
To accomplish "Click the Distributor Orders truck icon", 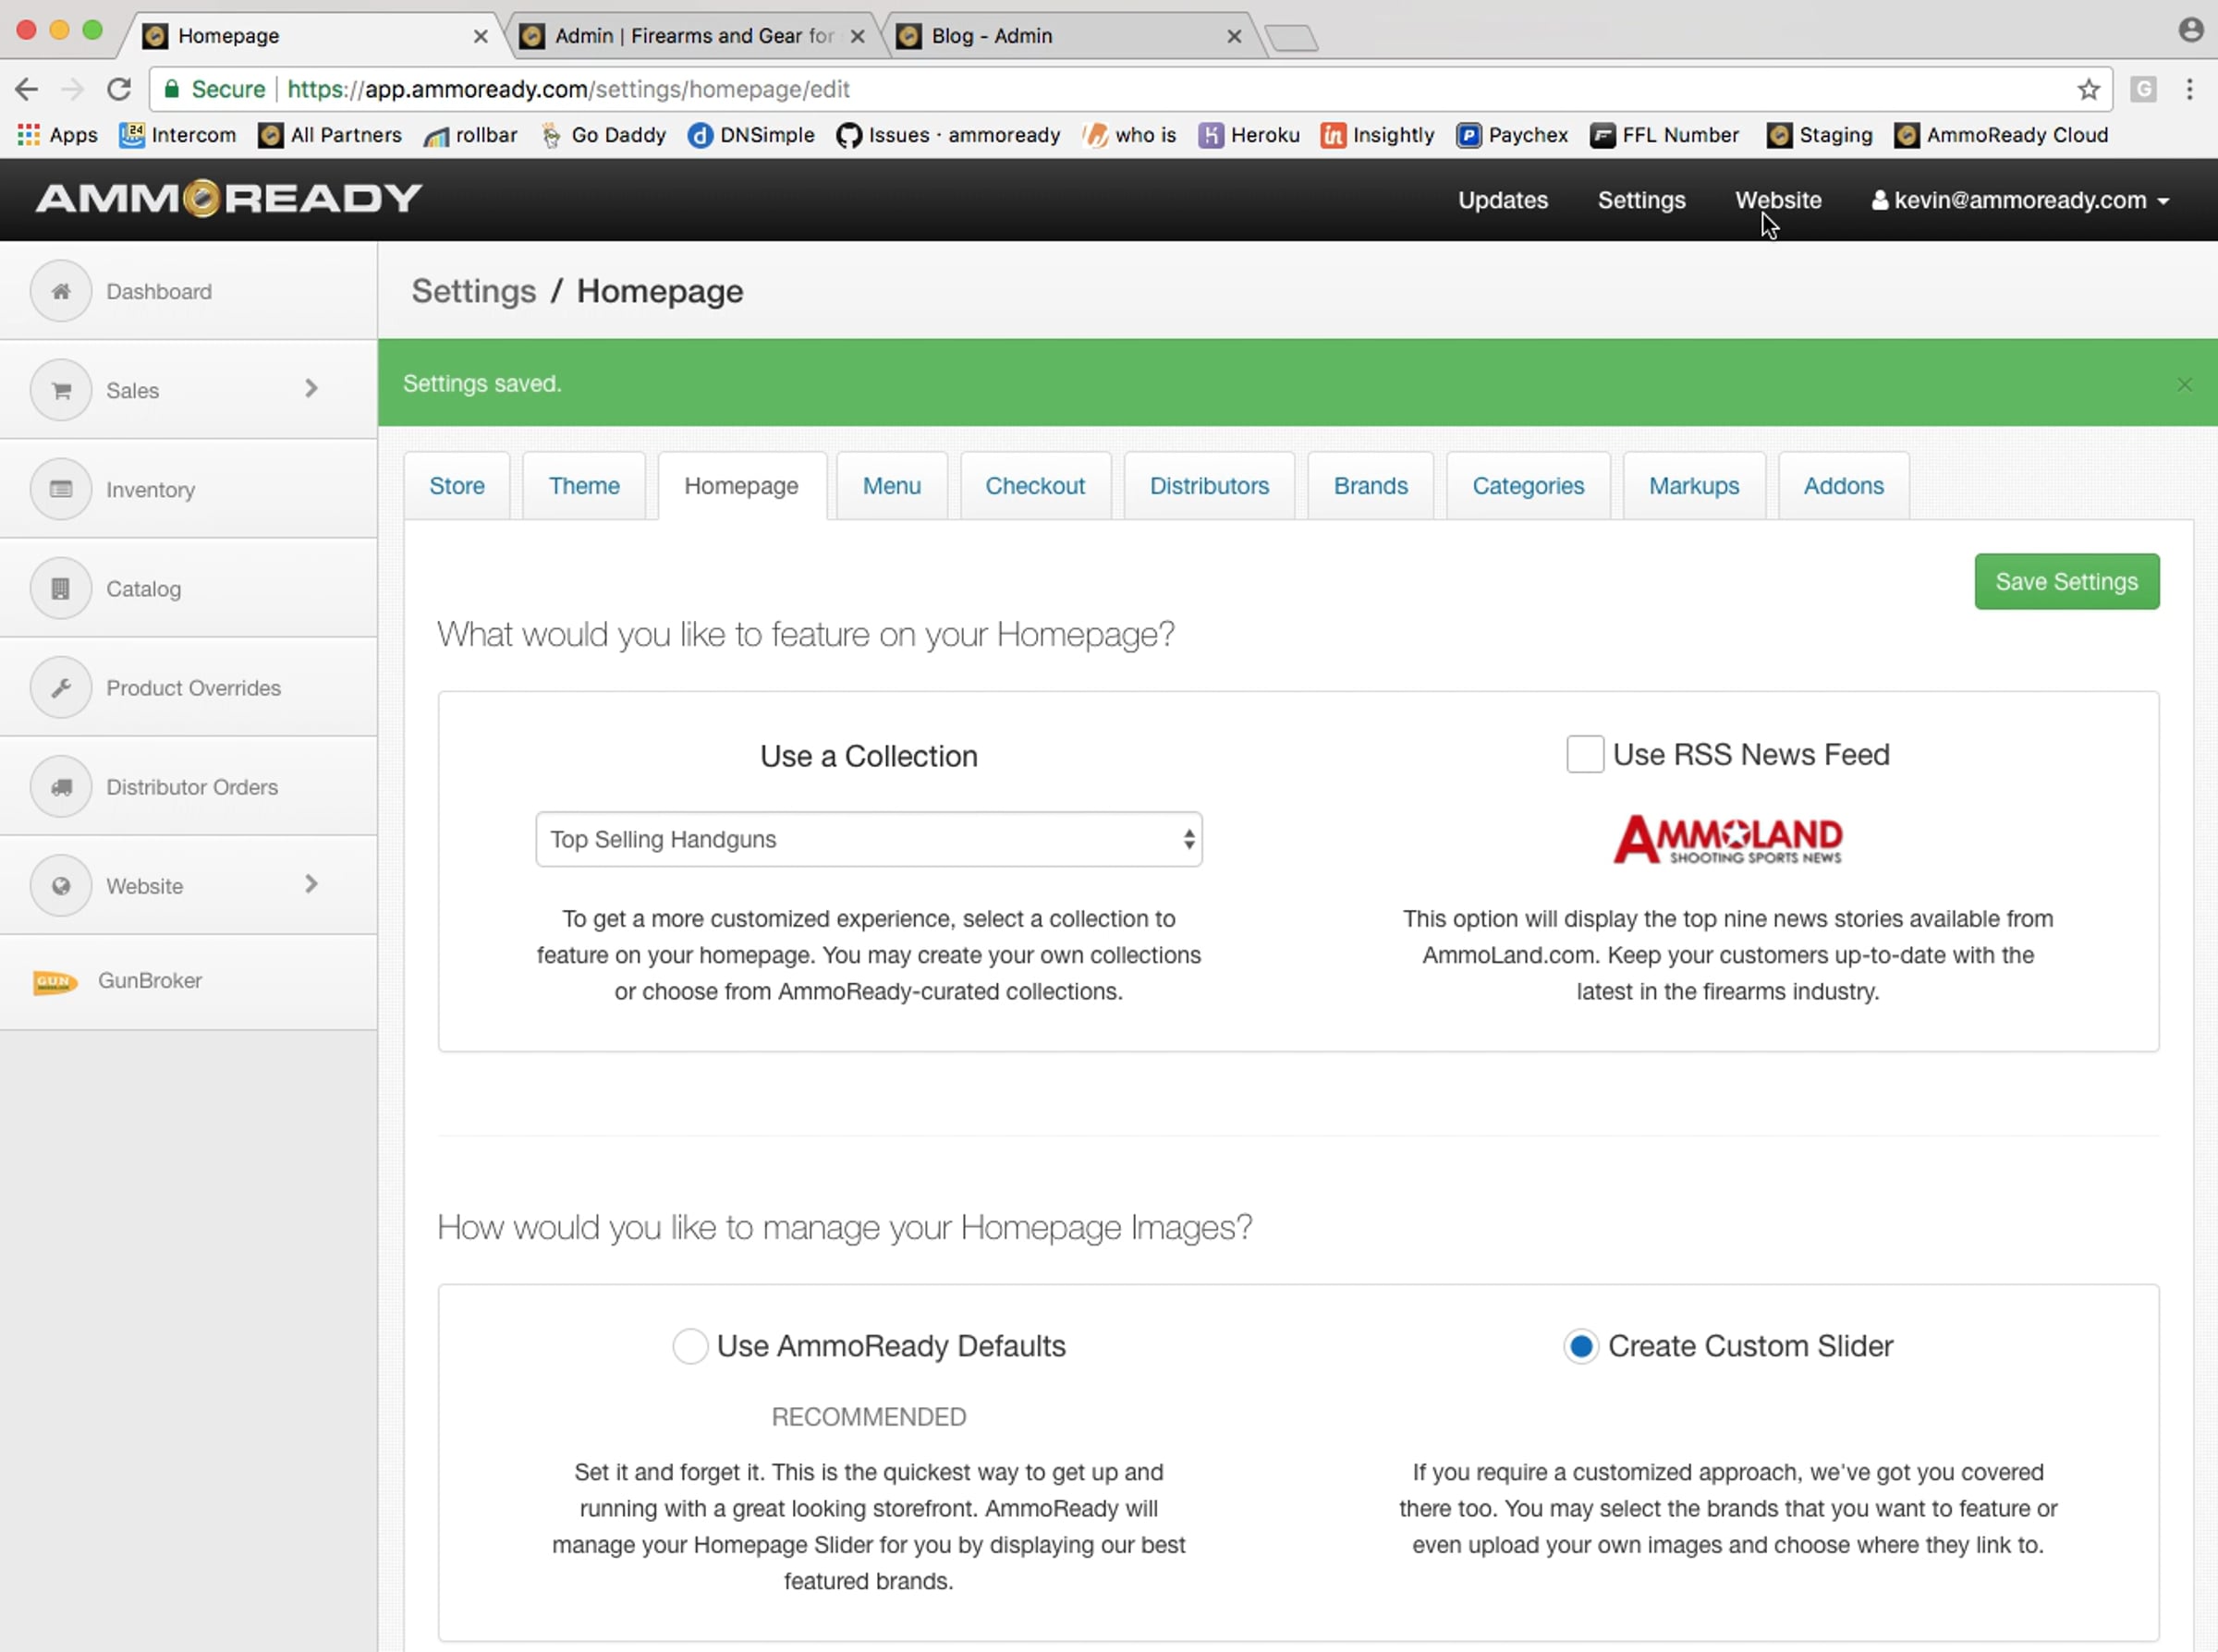I will [x=61, y=786].
